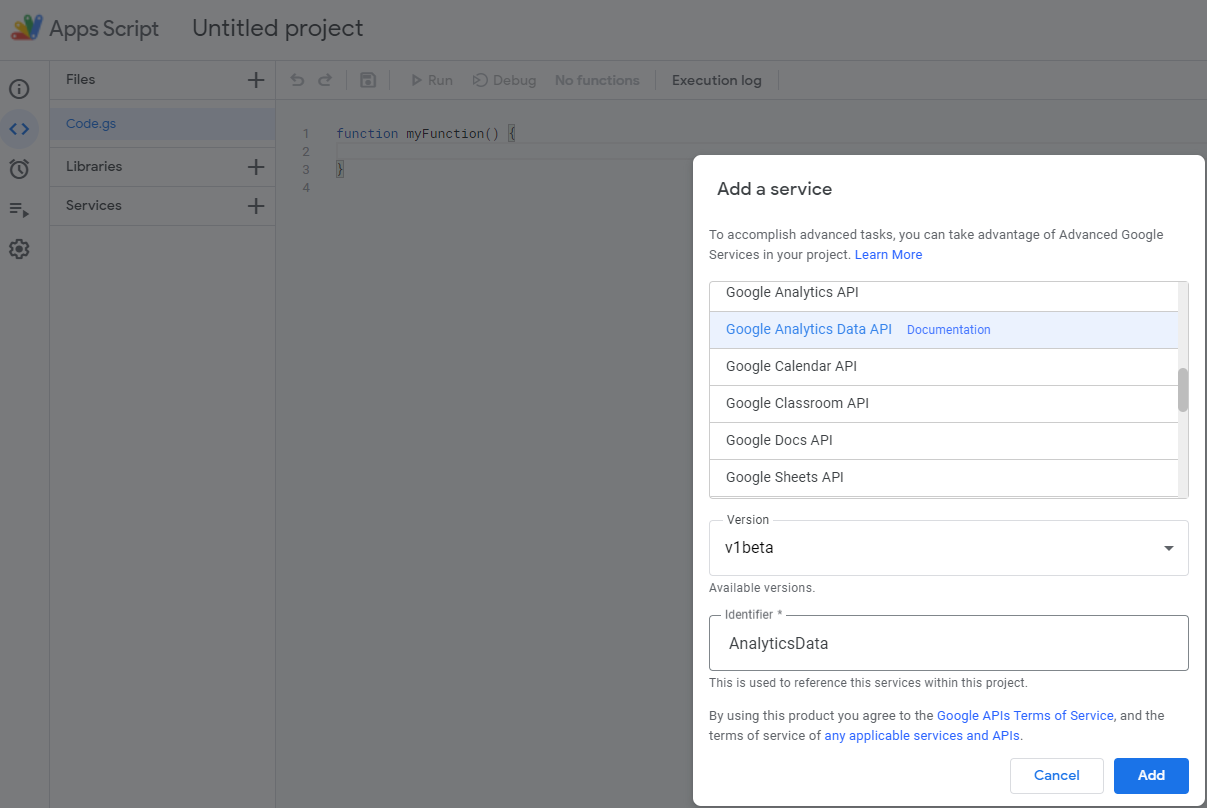Click the services list scrollbar thumb
Viewport: 1207px width, 808px height.
pos(1183,390)
